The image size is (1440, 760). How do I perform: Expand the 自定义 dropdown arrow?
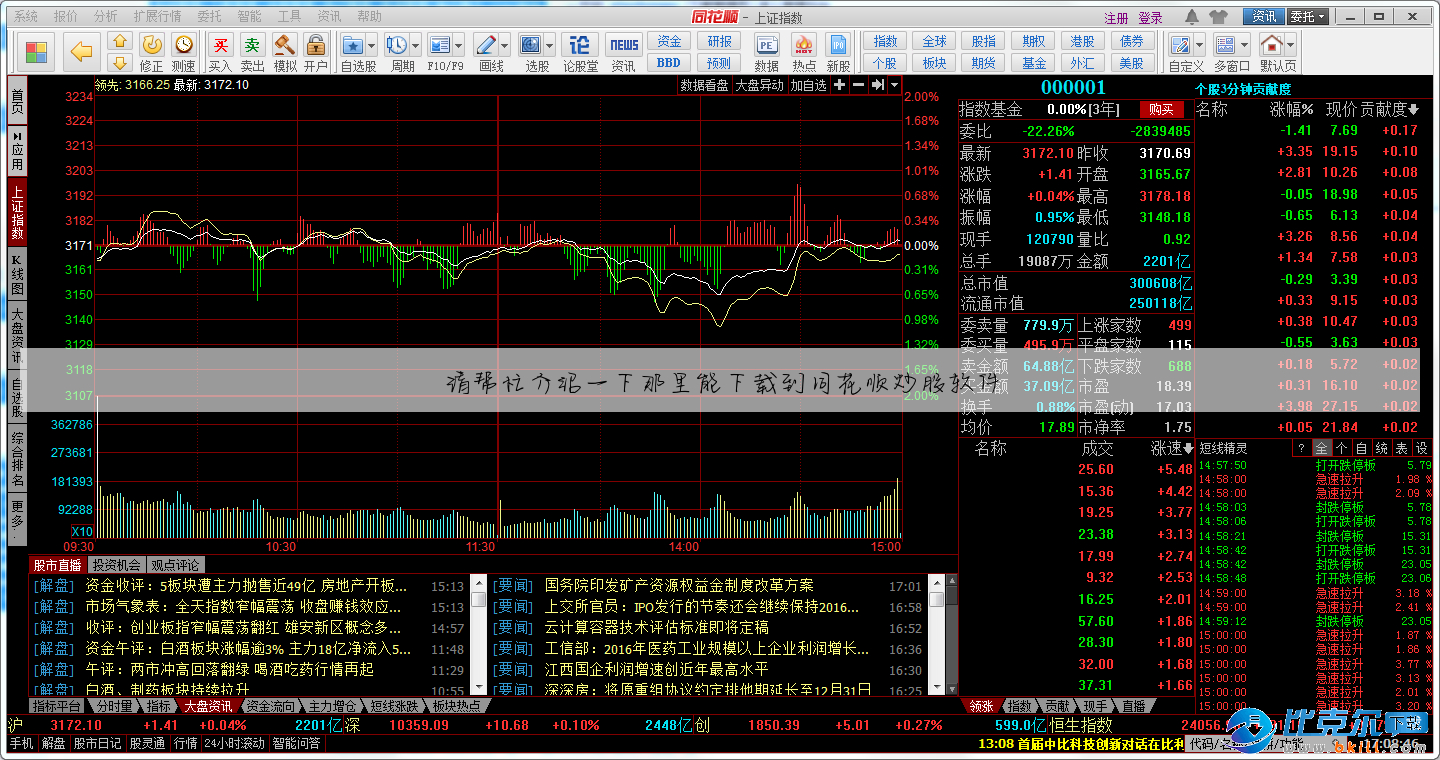(1198, 45)
